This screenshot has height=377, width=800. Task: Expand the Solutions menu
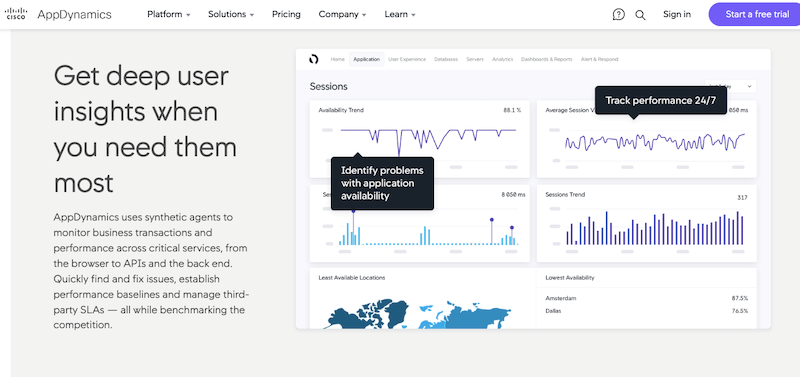point(231,14)
